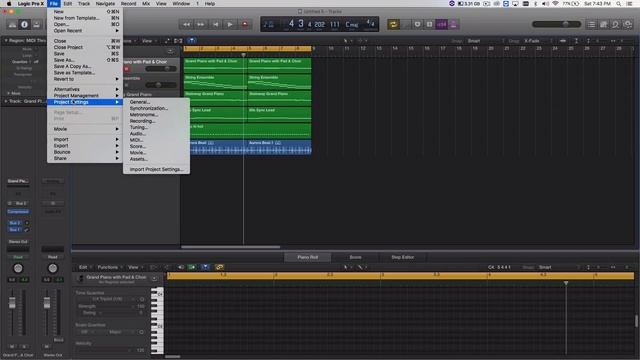The height and width of the screenshot is (360, 640).
Task: Choose Import Project Settings...
Action: (x=156, y=169)
